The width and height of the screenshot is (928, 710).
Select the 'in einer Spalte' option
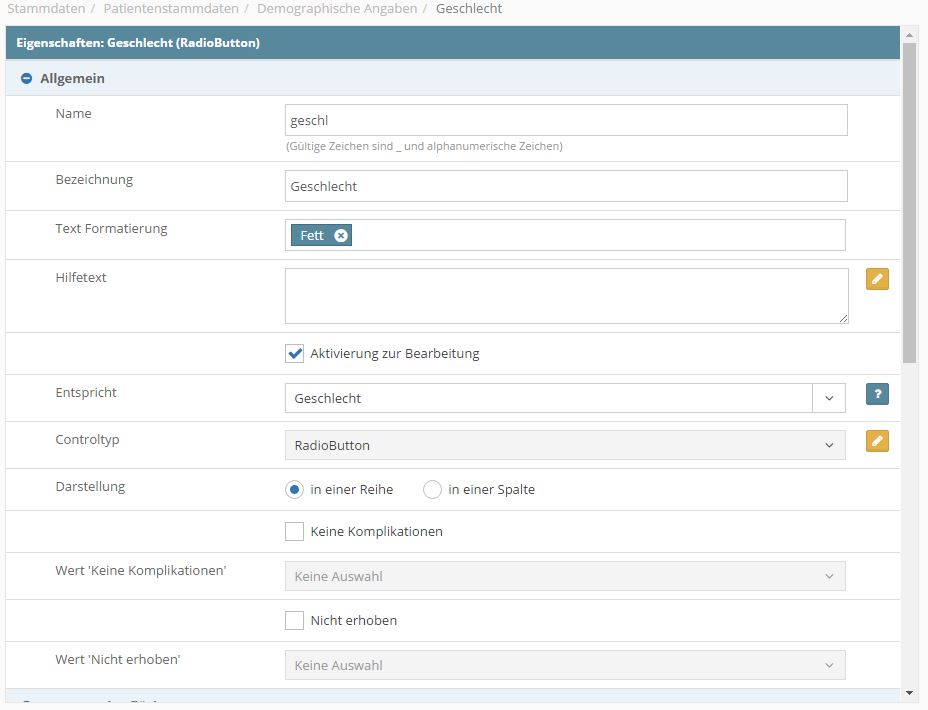[x=432, y=490]
